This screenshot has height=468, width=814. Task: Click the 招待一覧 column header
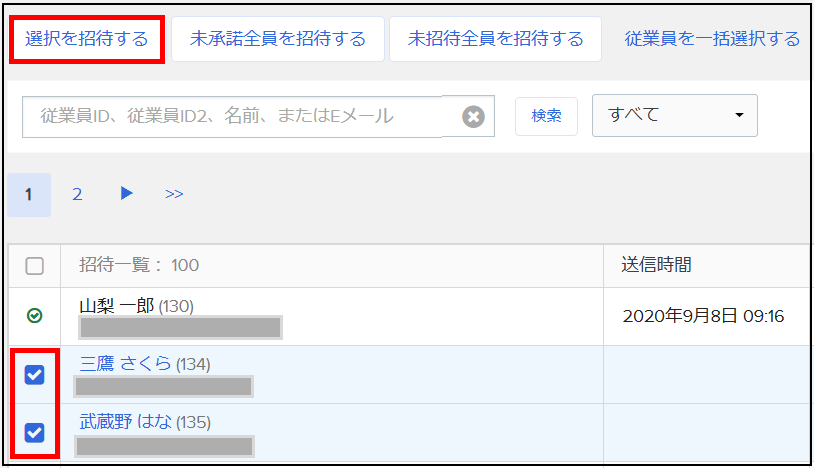pyautogui.click(x=139, y=265)
